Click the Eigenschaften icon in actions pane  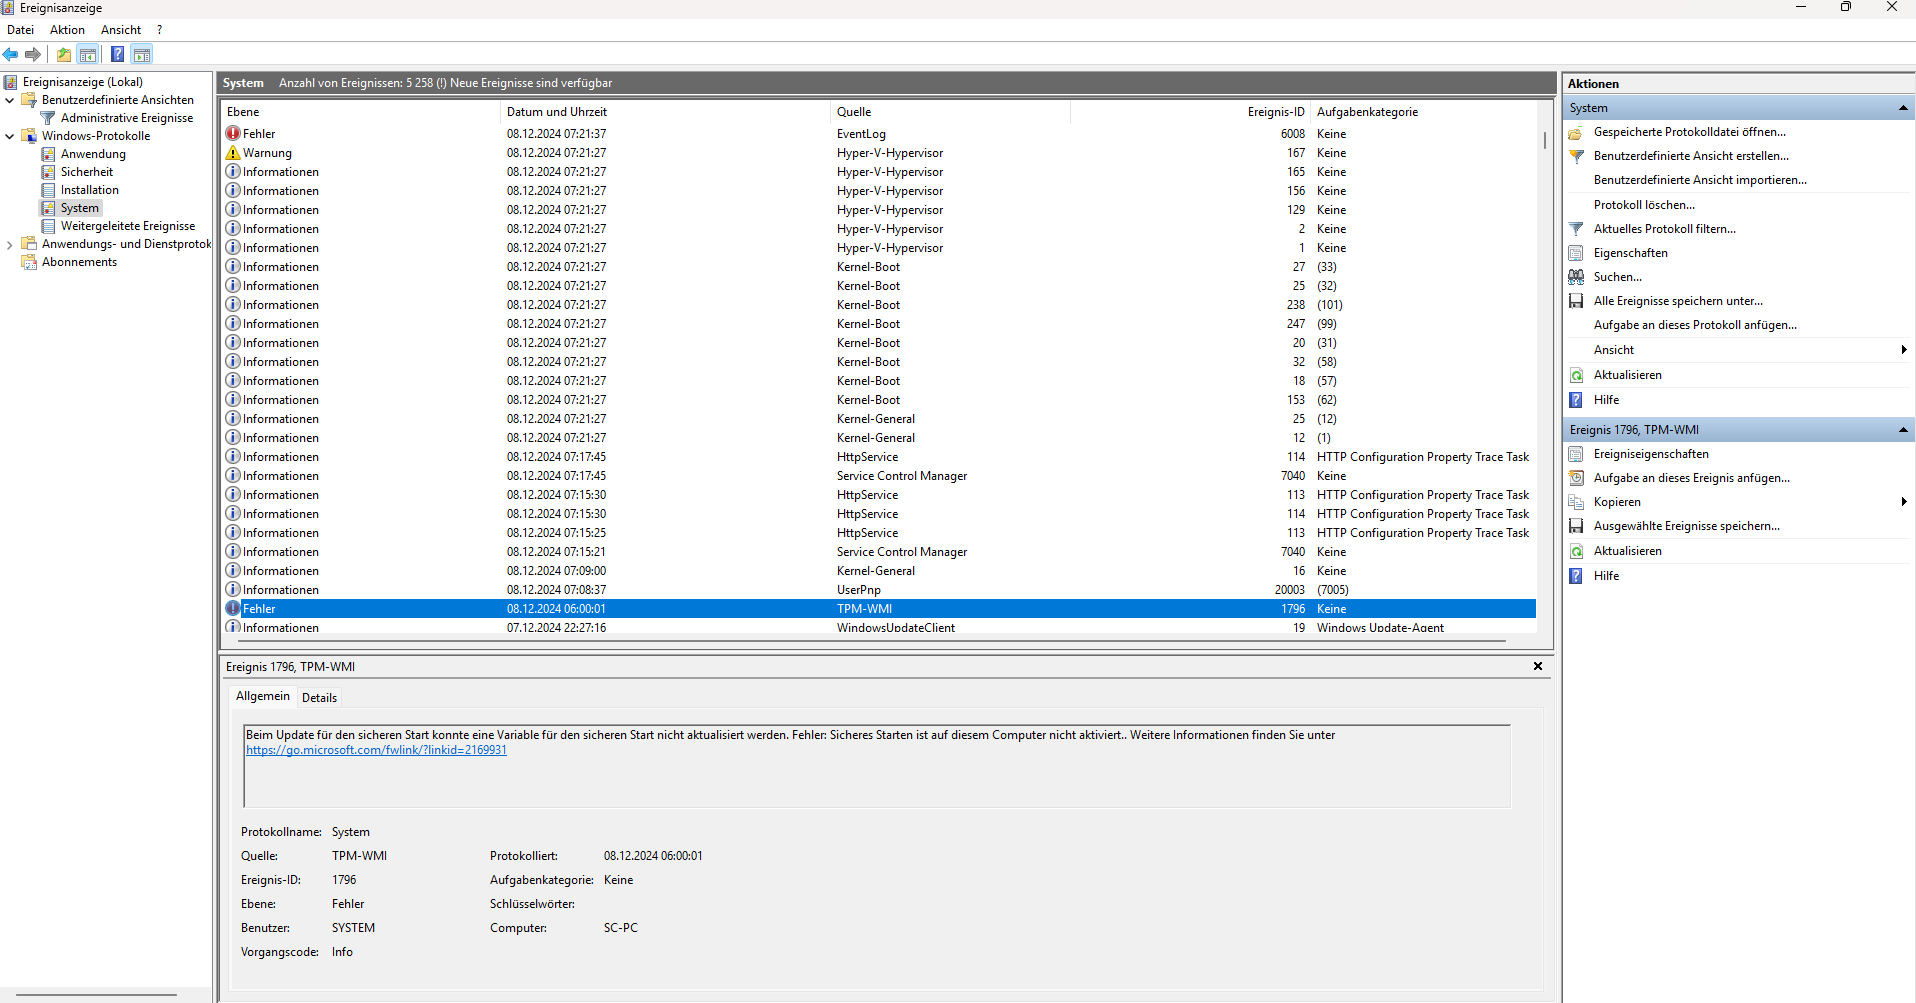[1576, 253]
